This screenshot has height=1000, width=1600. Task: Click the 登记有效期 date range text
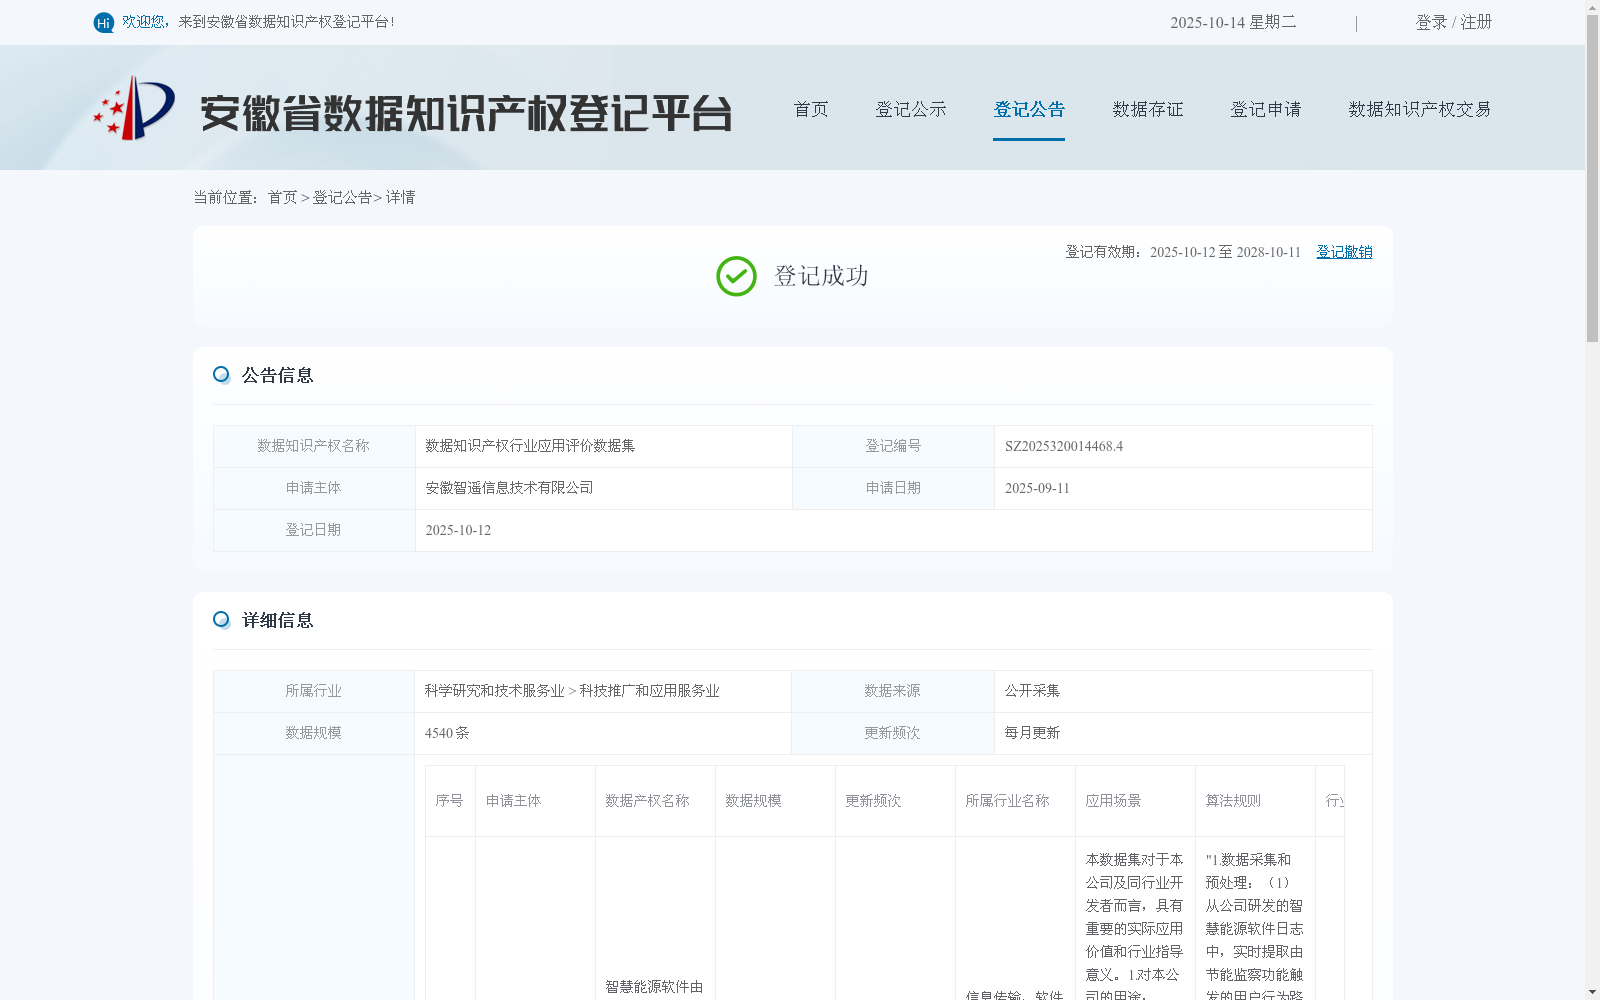pos(1183,252)
